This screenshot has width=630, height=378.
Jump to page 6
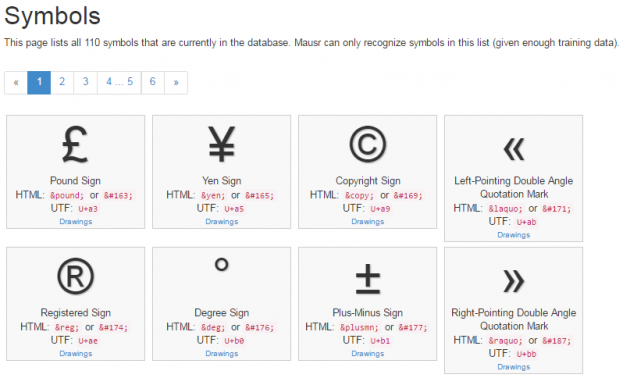pos(153,82)
